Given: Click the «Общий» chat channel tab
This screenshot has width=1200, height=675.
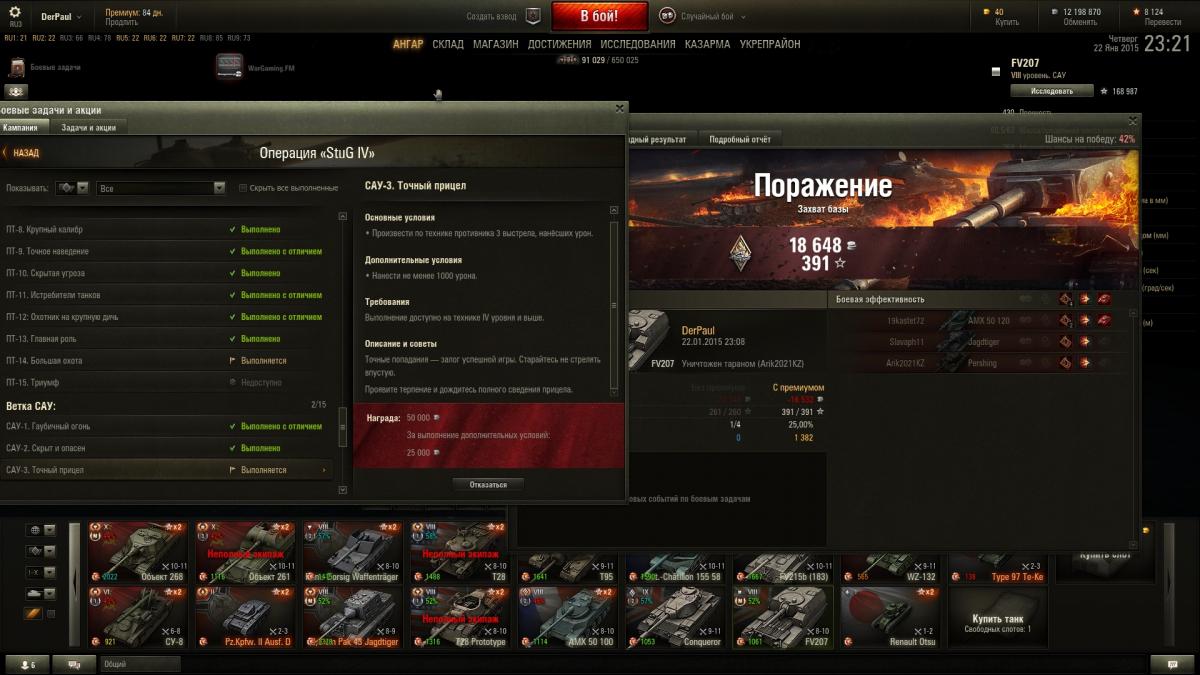Looking at the screenshot, I should [x=142, y=664].
